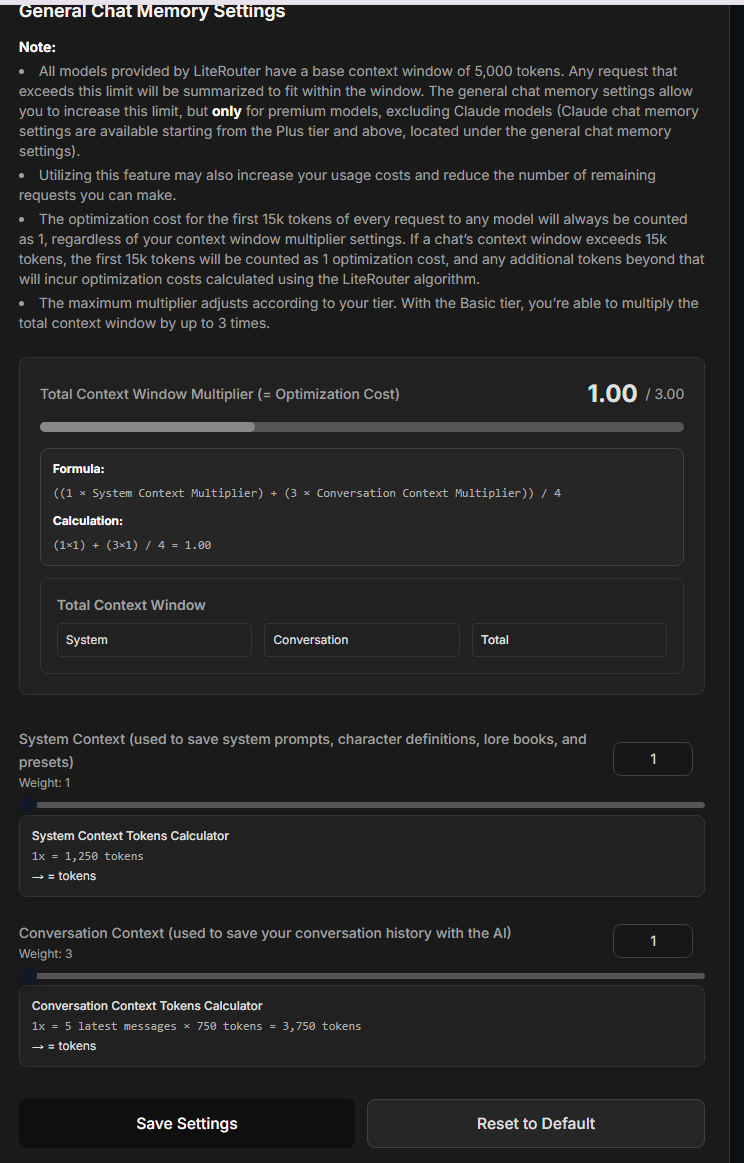Click the System Context weight slider track

pos(360,804)
